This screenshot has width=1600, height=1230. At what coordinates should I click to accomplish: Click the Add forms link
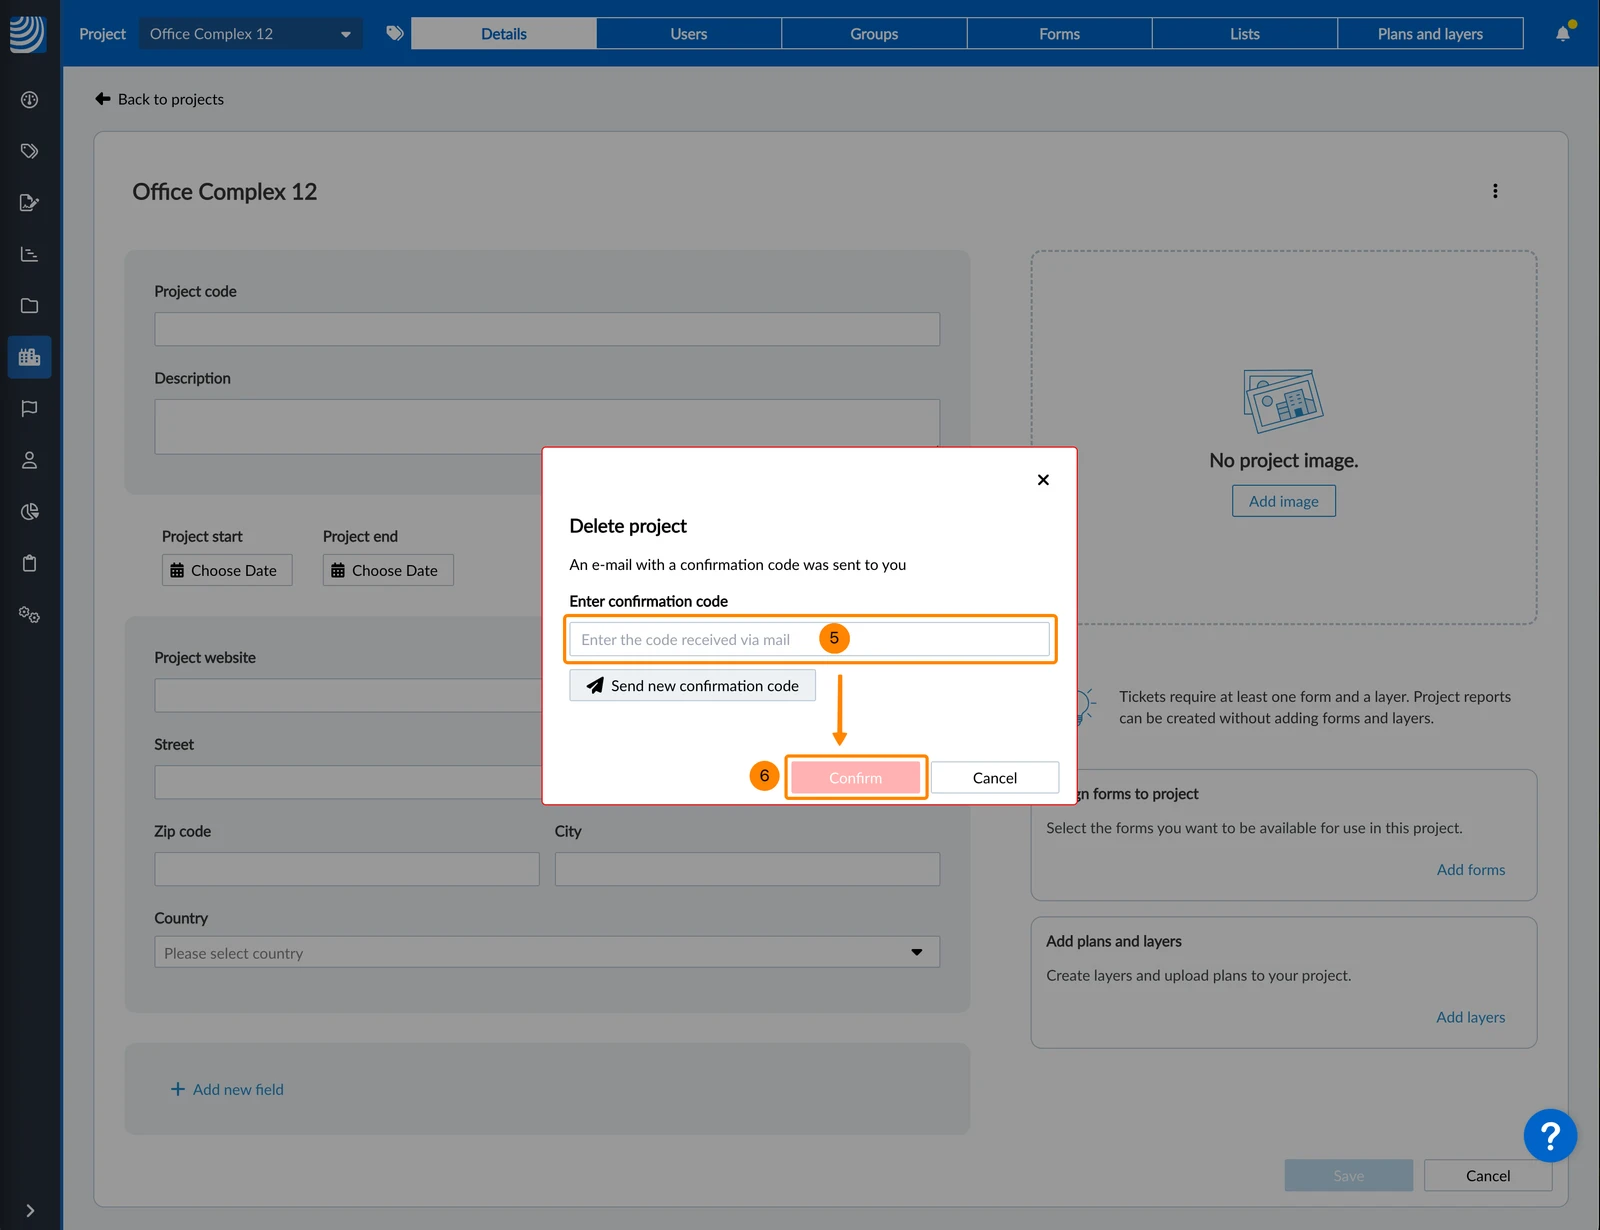coord(1471,869)
